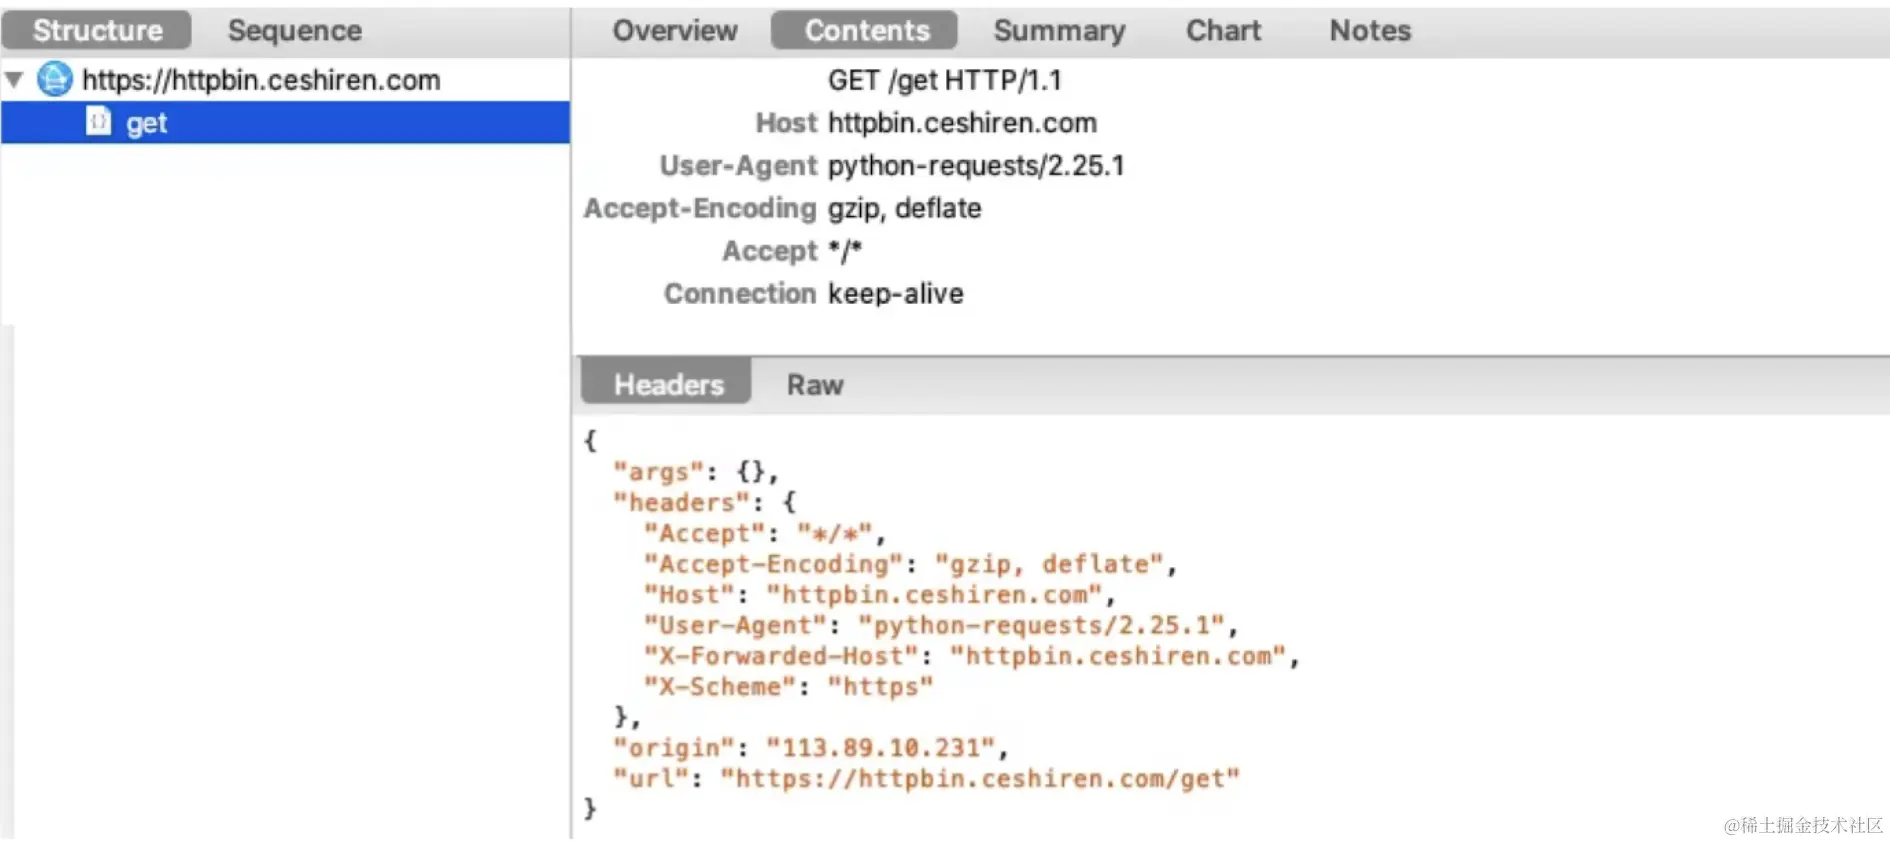Open the Overview tab

click(x=675, y=31)
